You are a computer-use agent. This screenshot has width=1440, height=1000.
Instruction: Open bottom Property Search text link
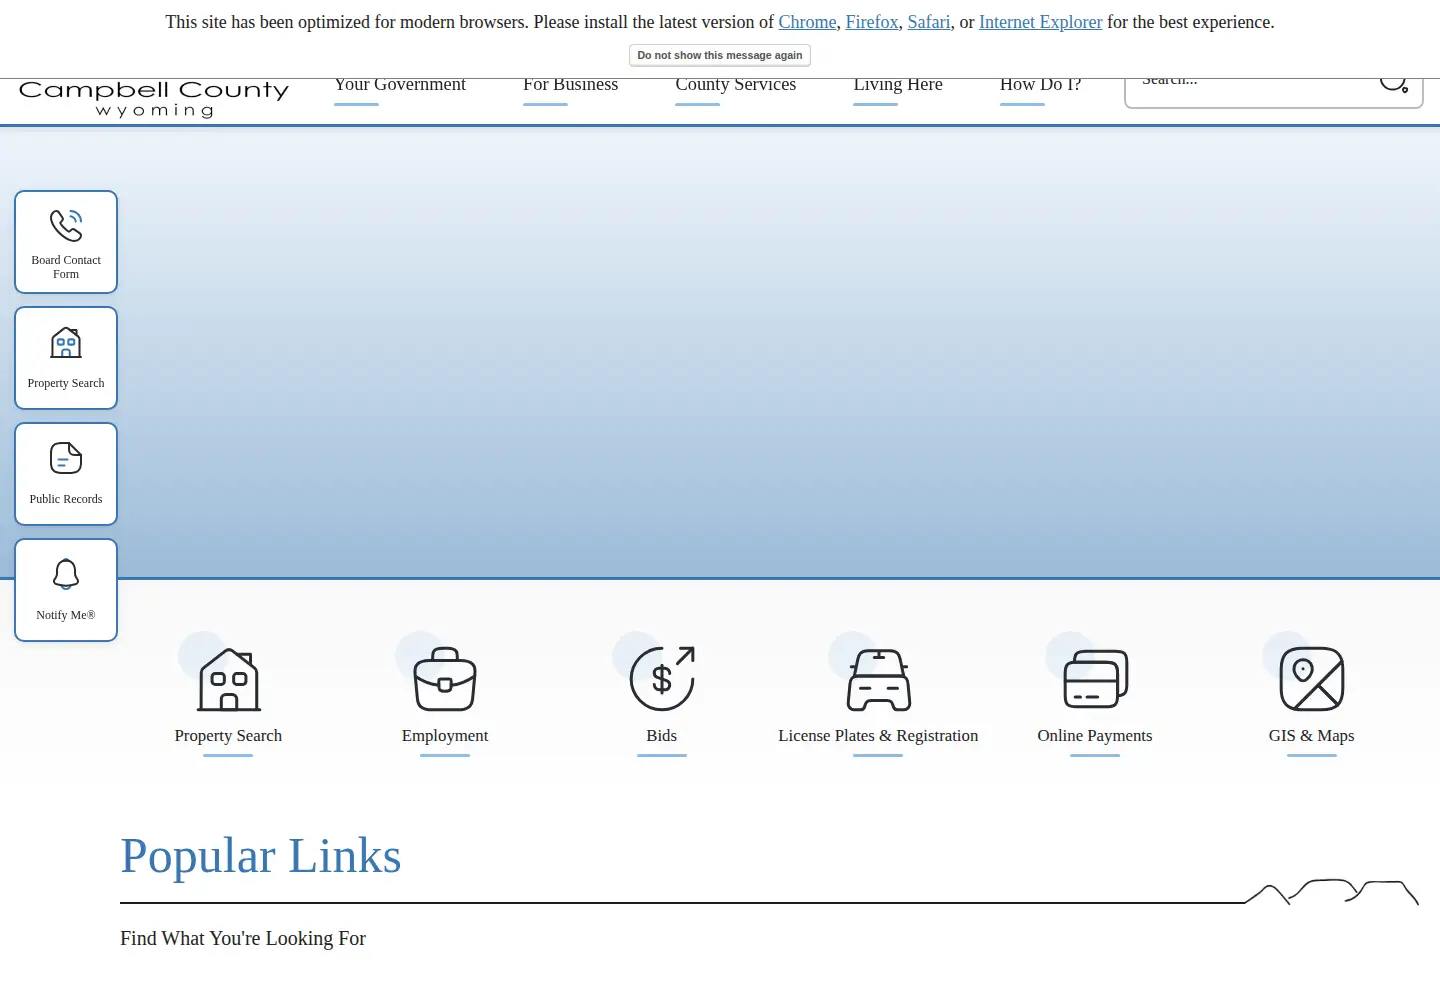click(228, 735)
